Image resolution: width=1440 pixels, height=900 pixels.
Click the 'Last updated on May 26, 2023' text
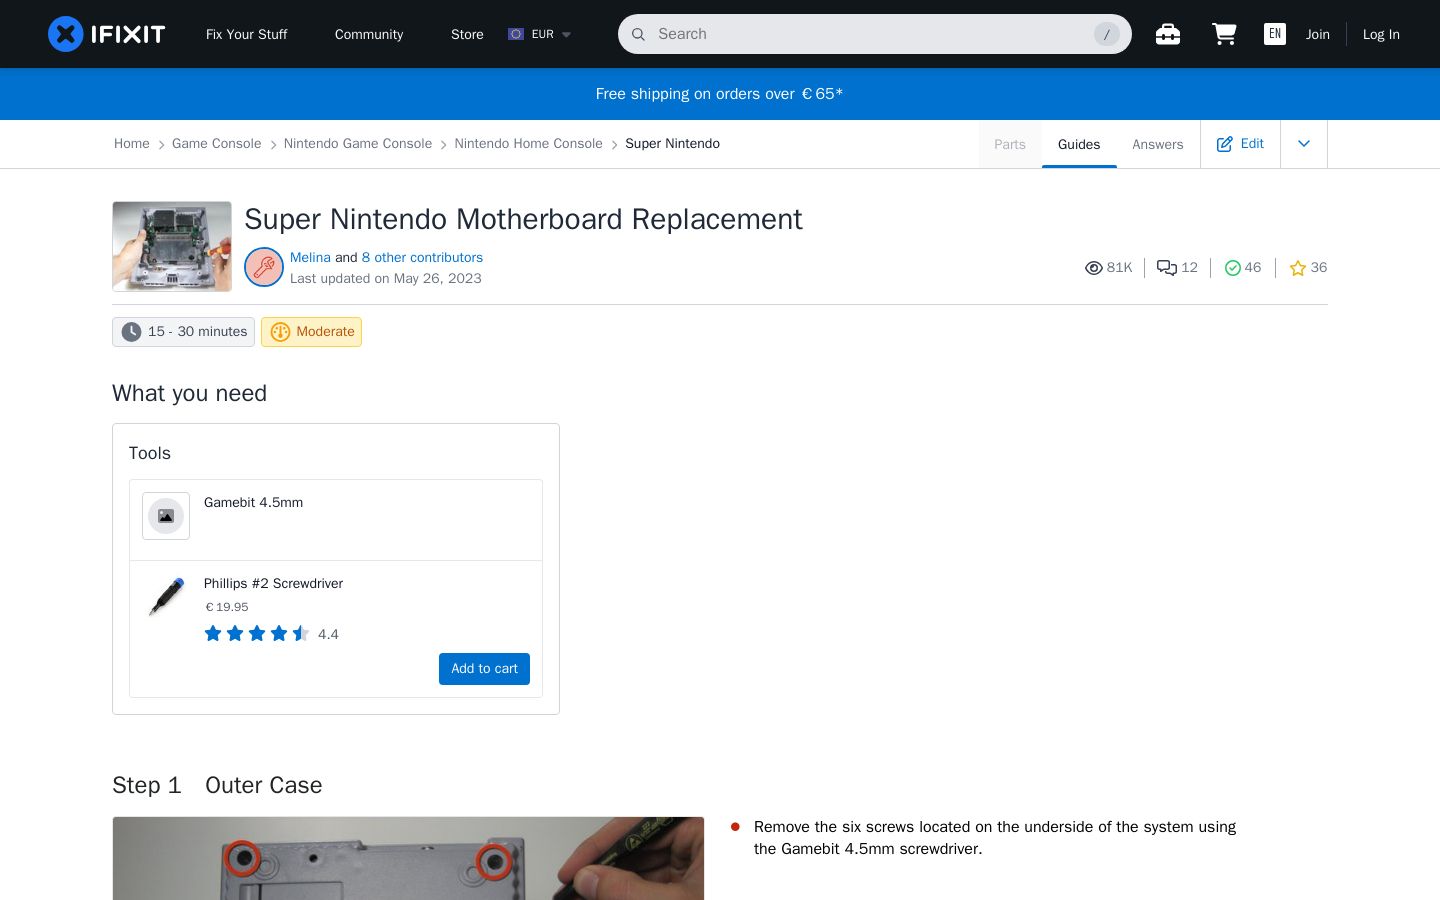(x=386, y=279)
